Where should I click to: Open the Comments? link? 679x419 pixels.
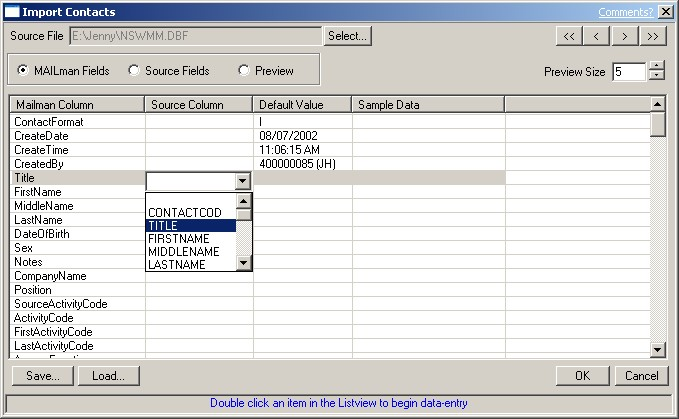627,12
